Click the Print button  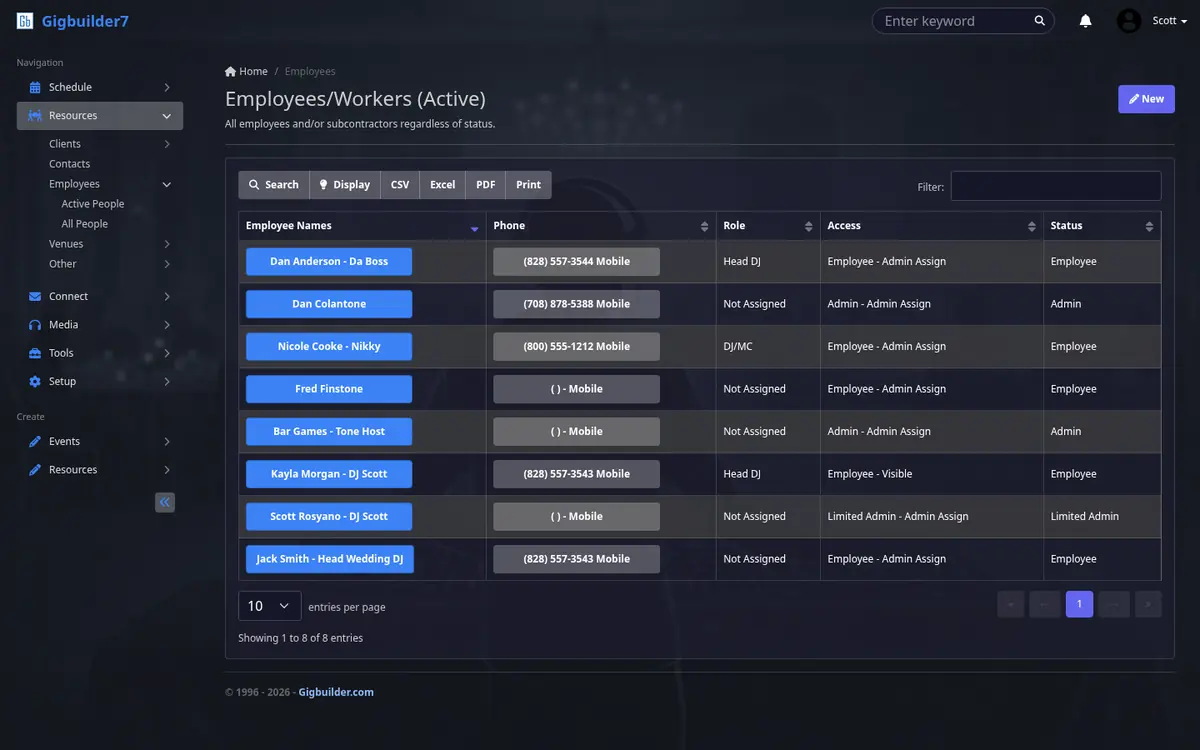click(529, 185)
